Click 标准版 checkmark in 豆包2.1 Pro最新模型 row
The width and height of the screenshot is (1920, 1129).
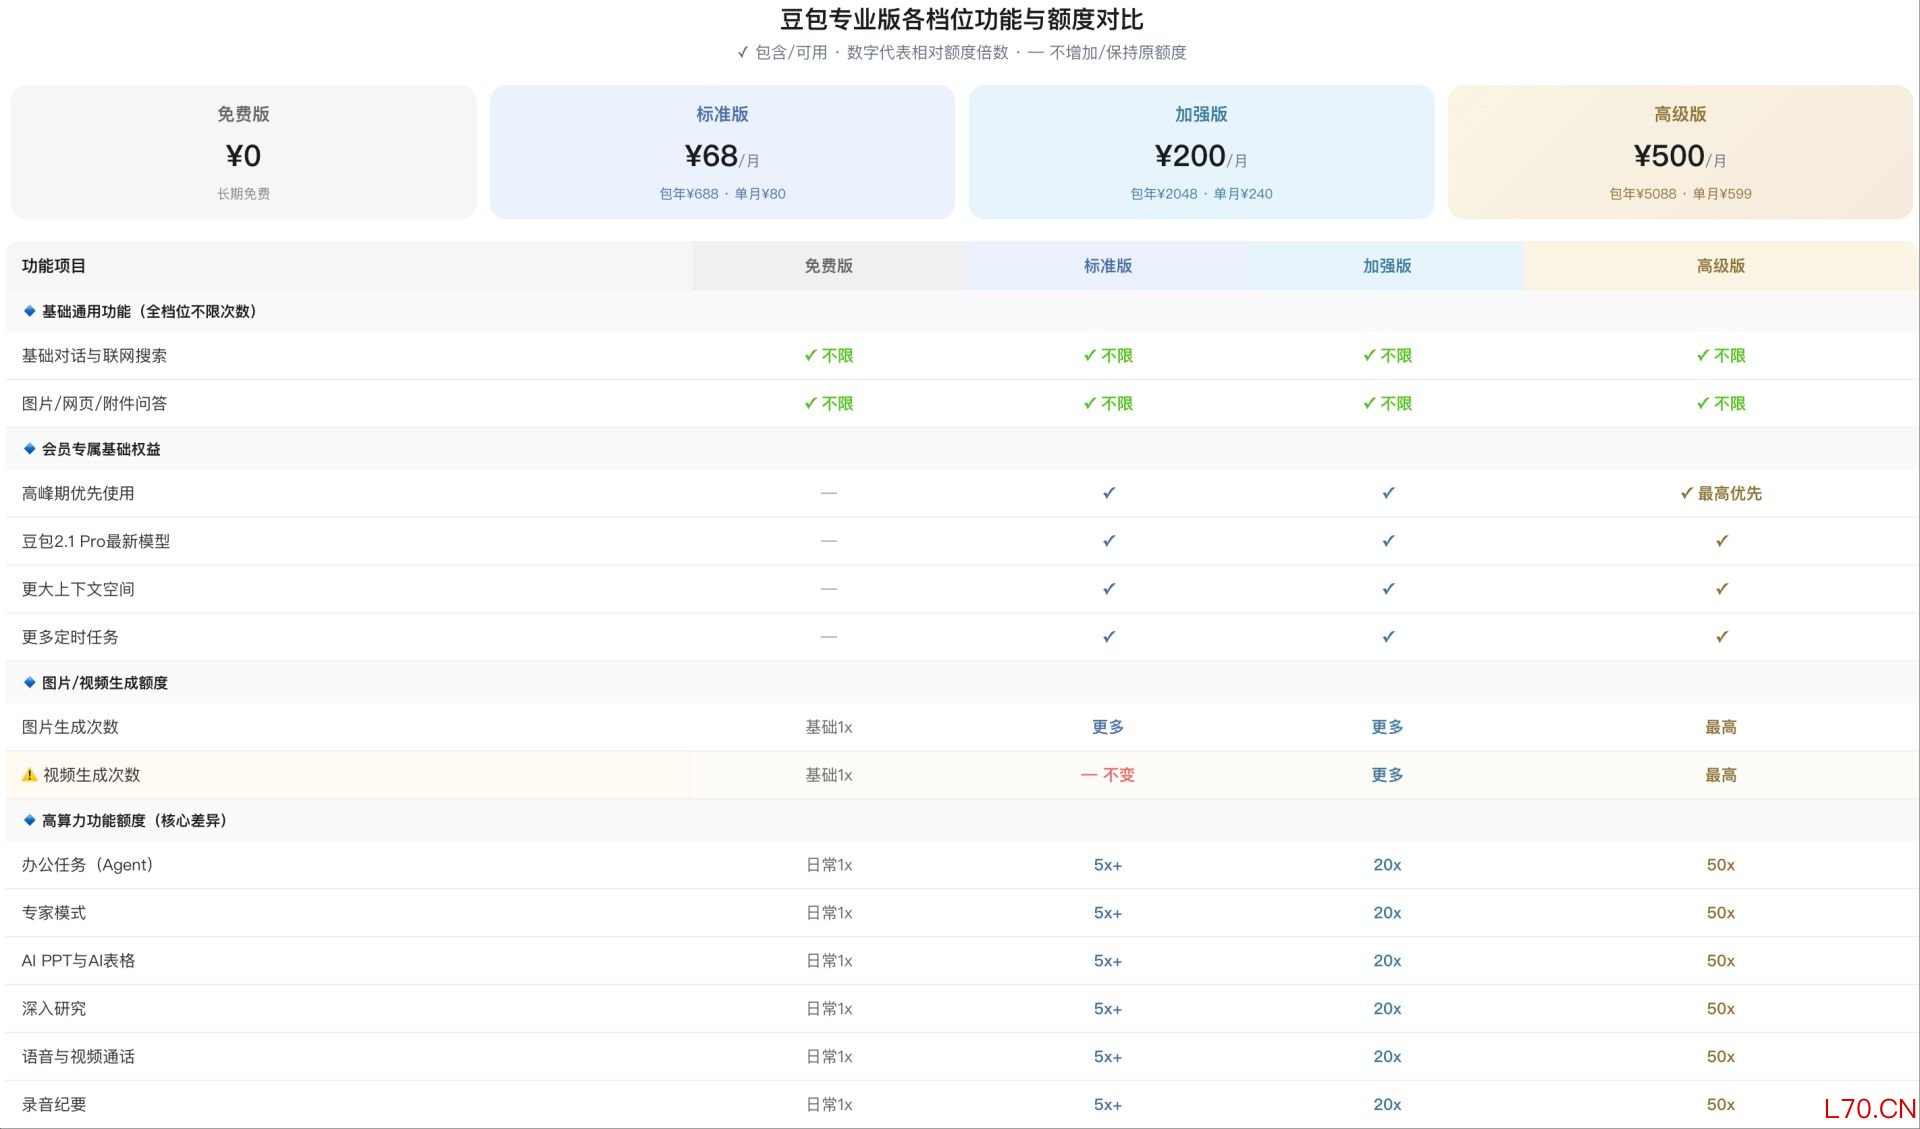1108,541
